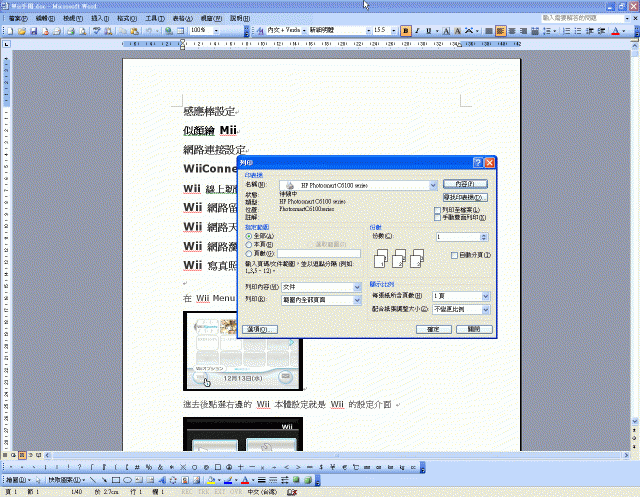
Task: Click the Insert WordArt icon
Action: tap(162, 480)
